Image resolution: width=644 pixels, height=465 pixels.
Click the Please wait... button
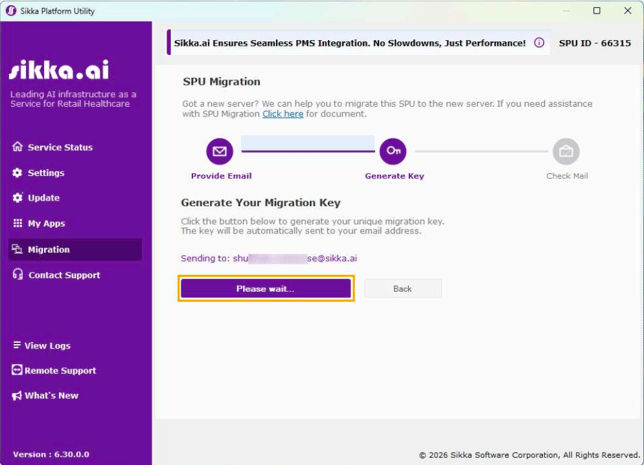tap(266, 288)
